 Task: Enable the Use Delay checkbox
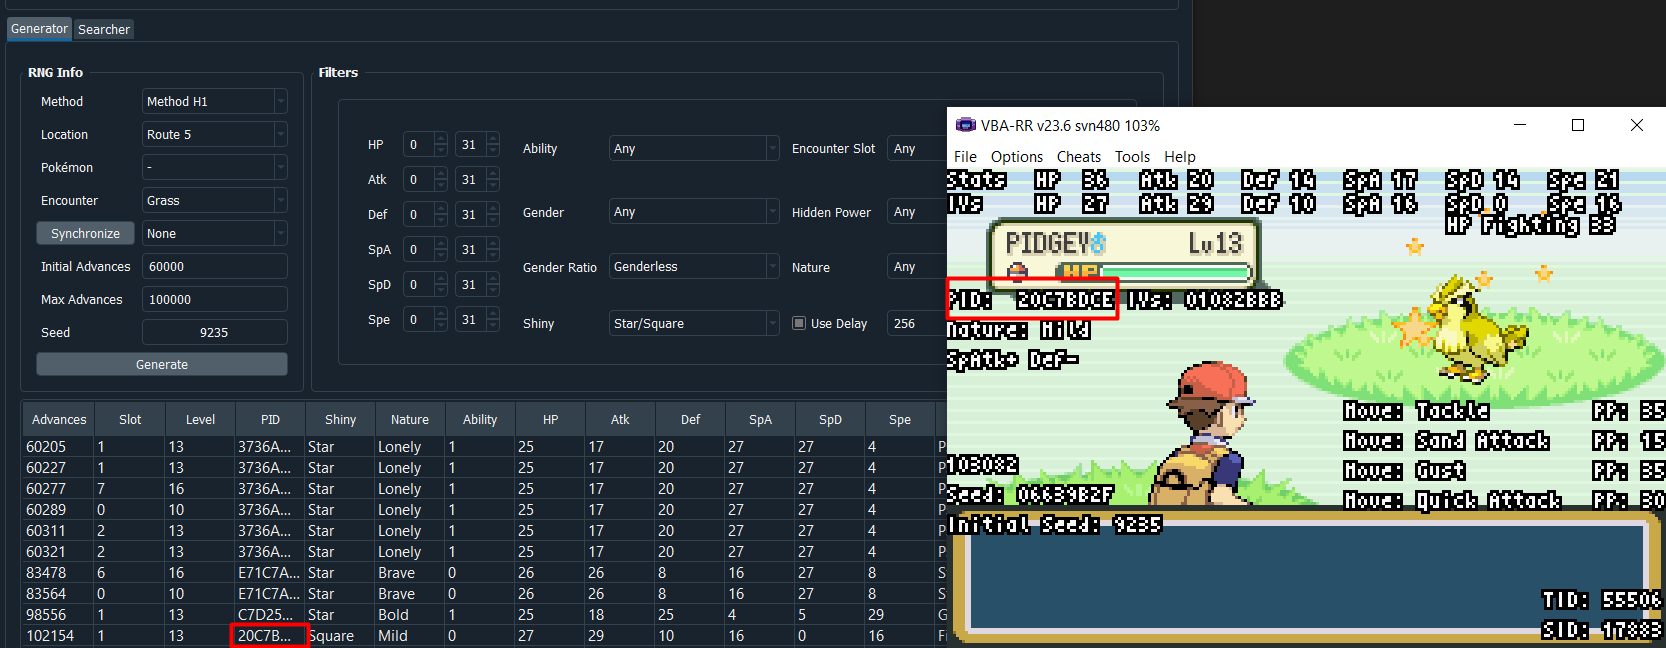pos(799,323)
